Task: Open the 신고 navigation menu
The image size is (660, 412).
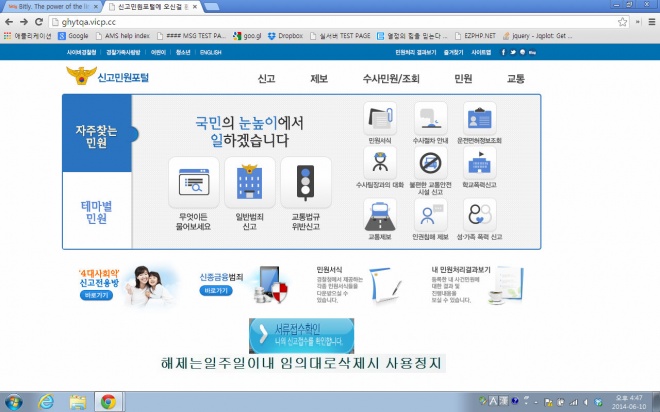Action: [266, 77]
